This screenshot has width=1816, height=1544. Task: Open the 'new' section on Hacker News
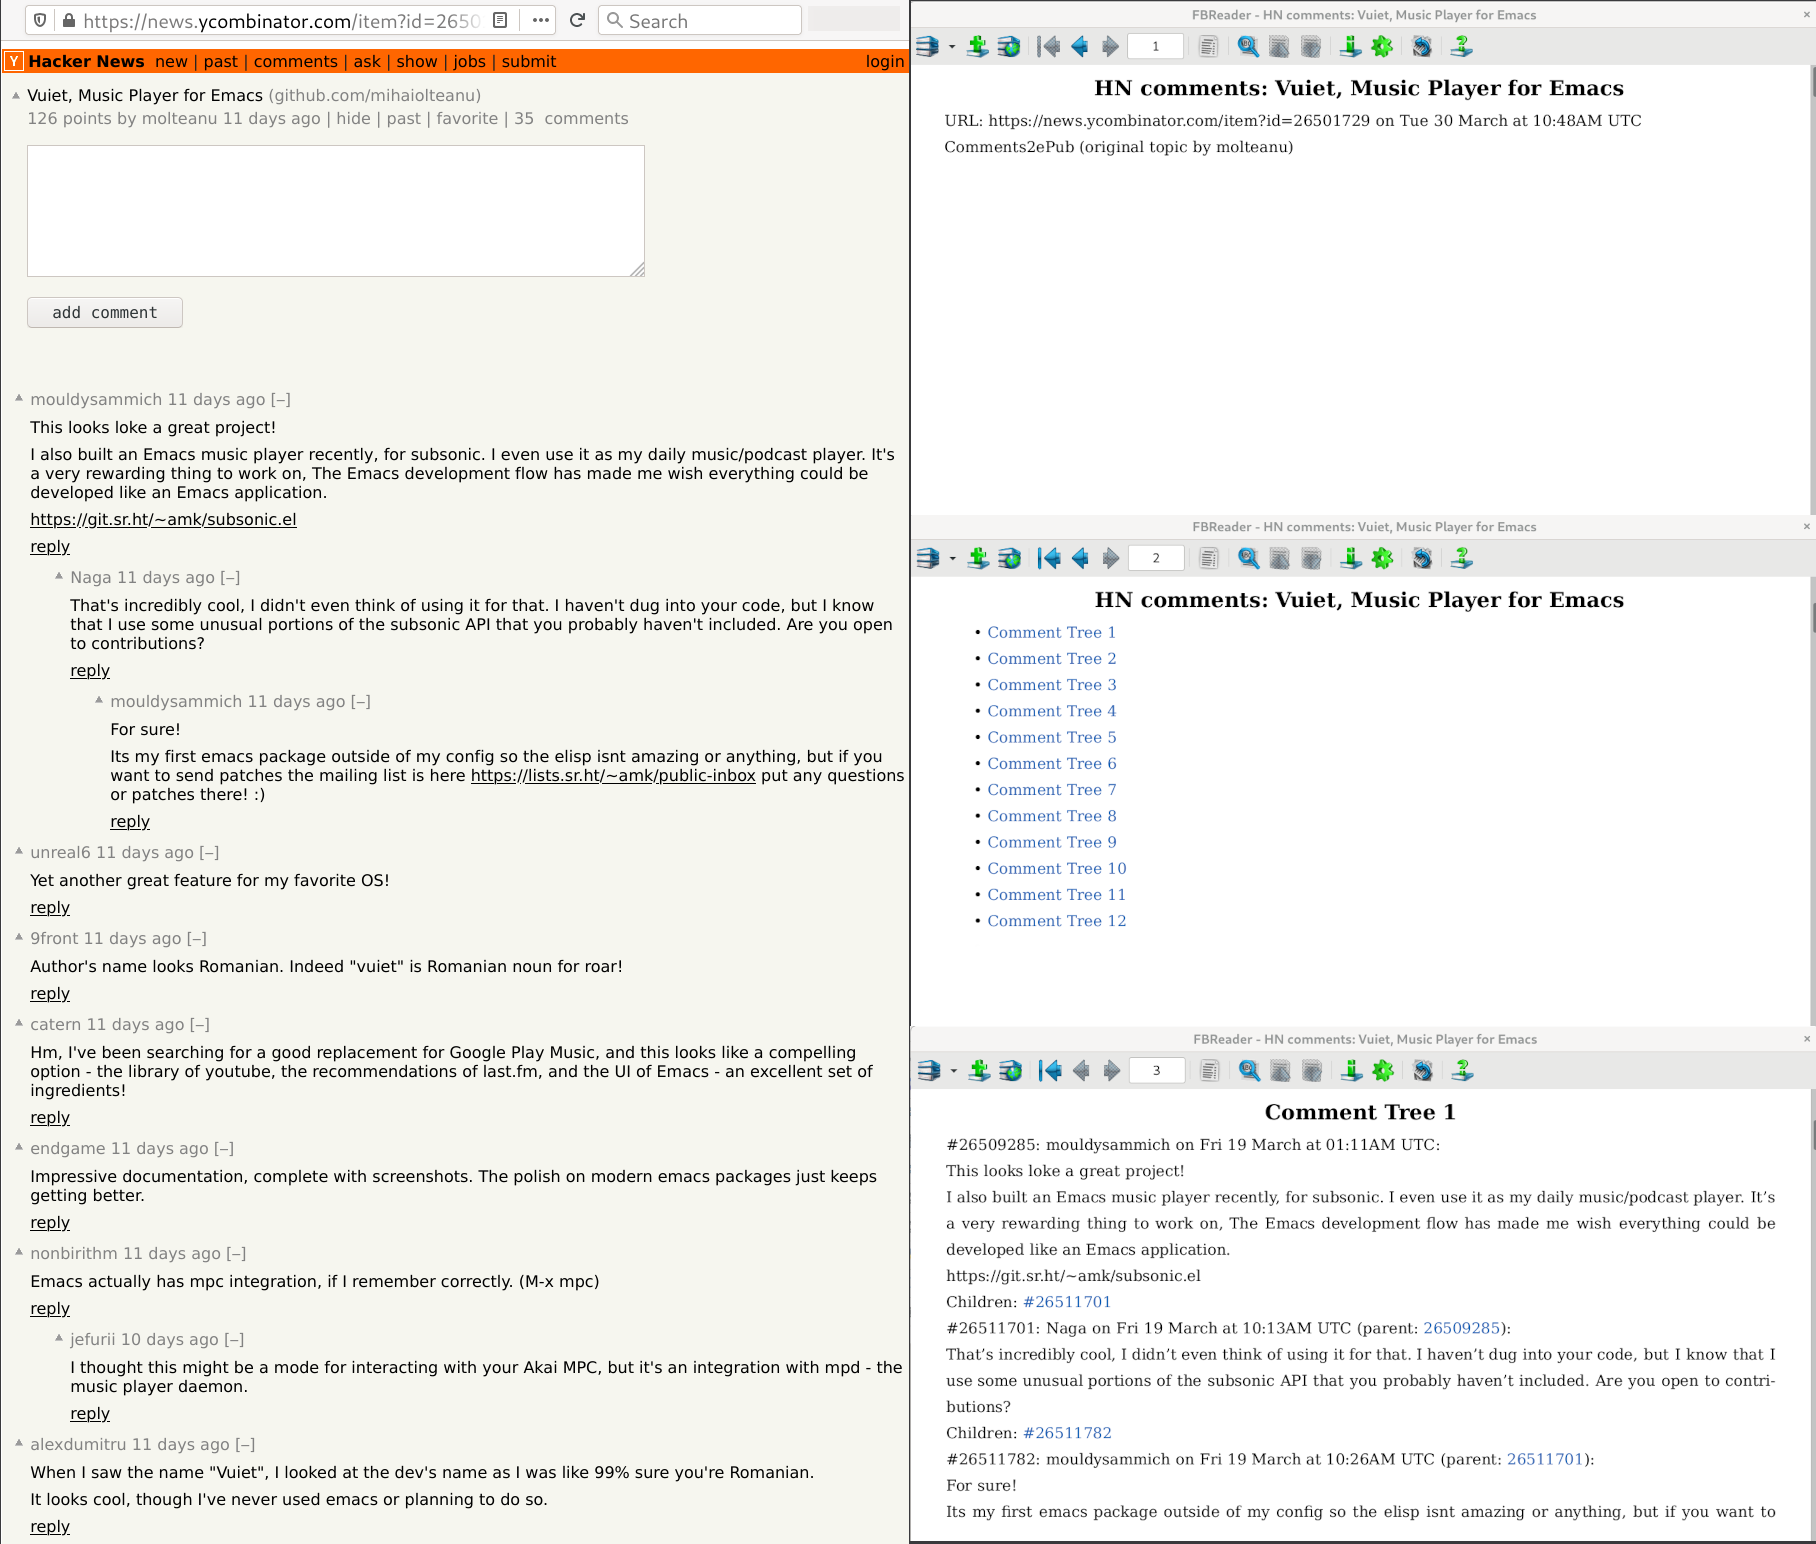click(171, 61)
